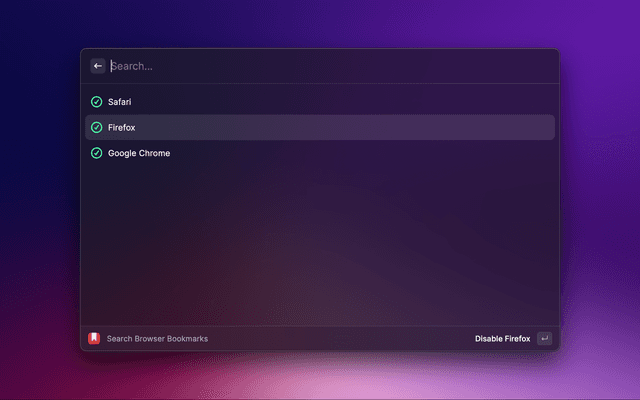
Task: Toggle the Firefox green checkmark
Action: pyautogui.click(x=97, y=128)
